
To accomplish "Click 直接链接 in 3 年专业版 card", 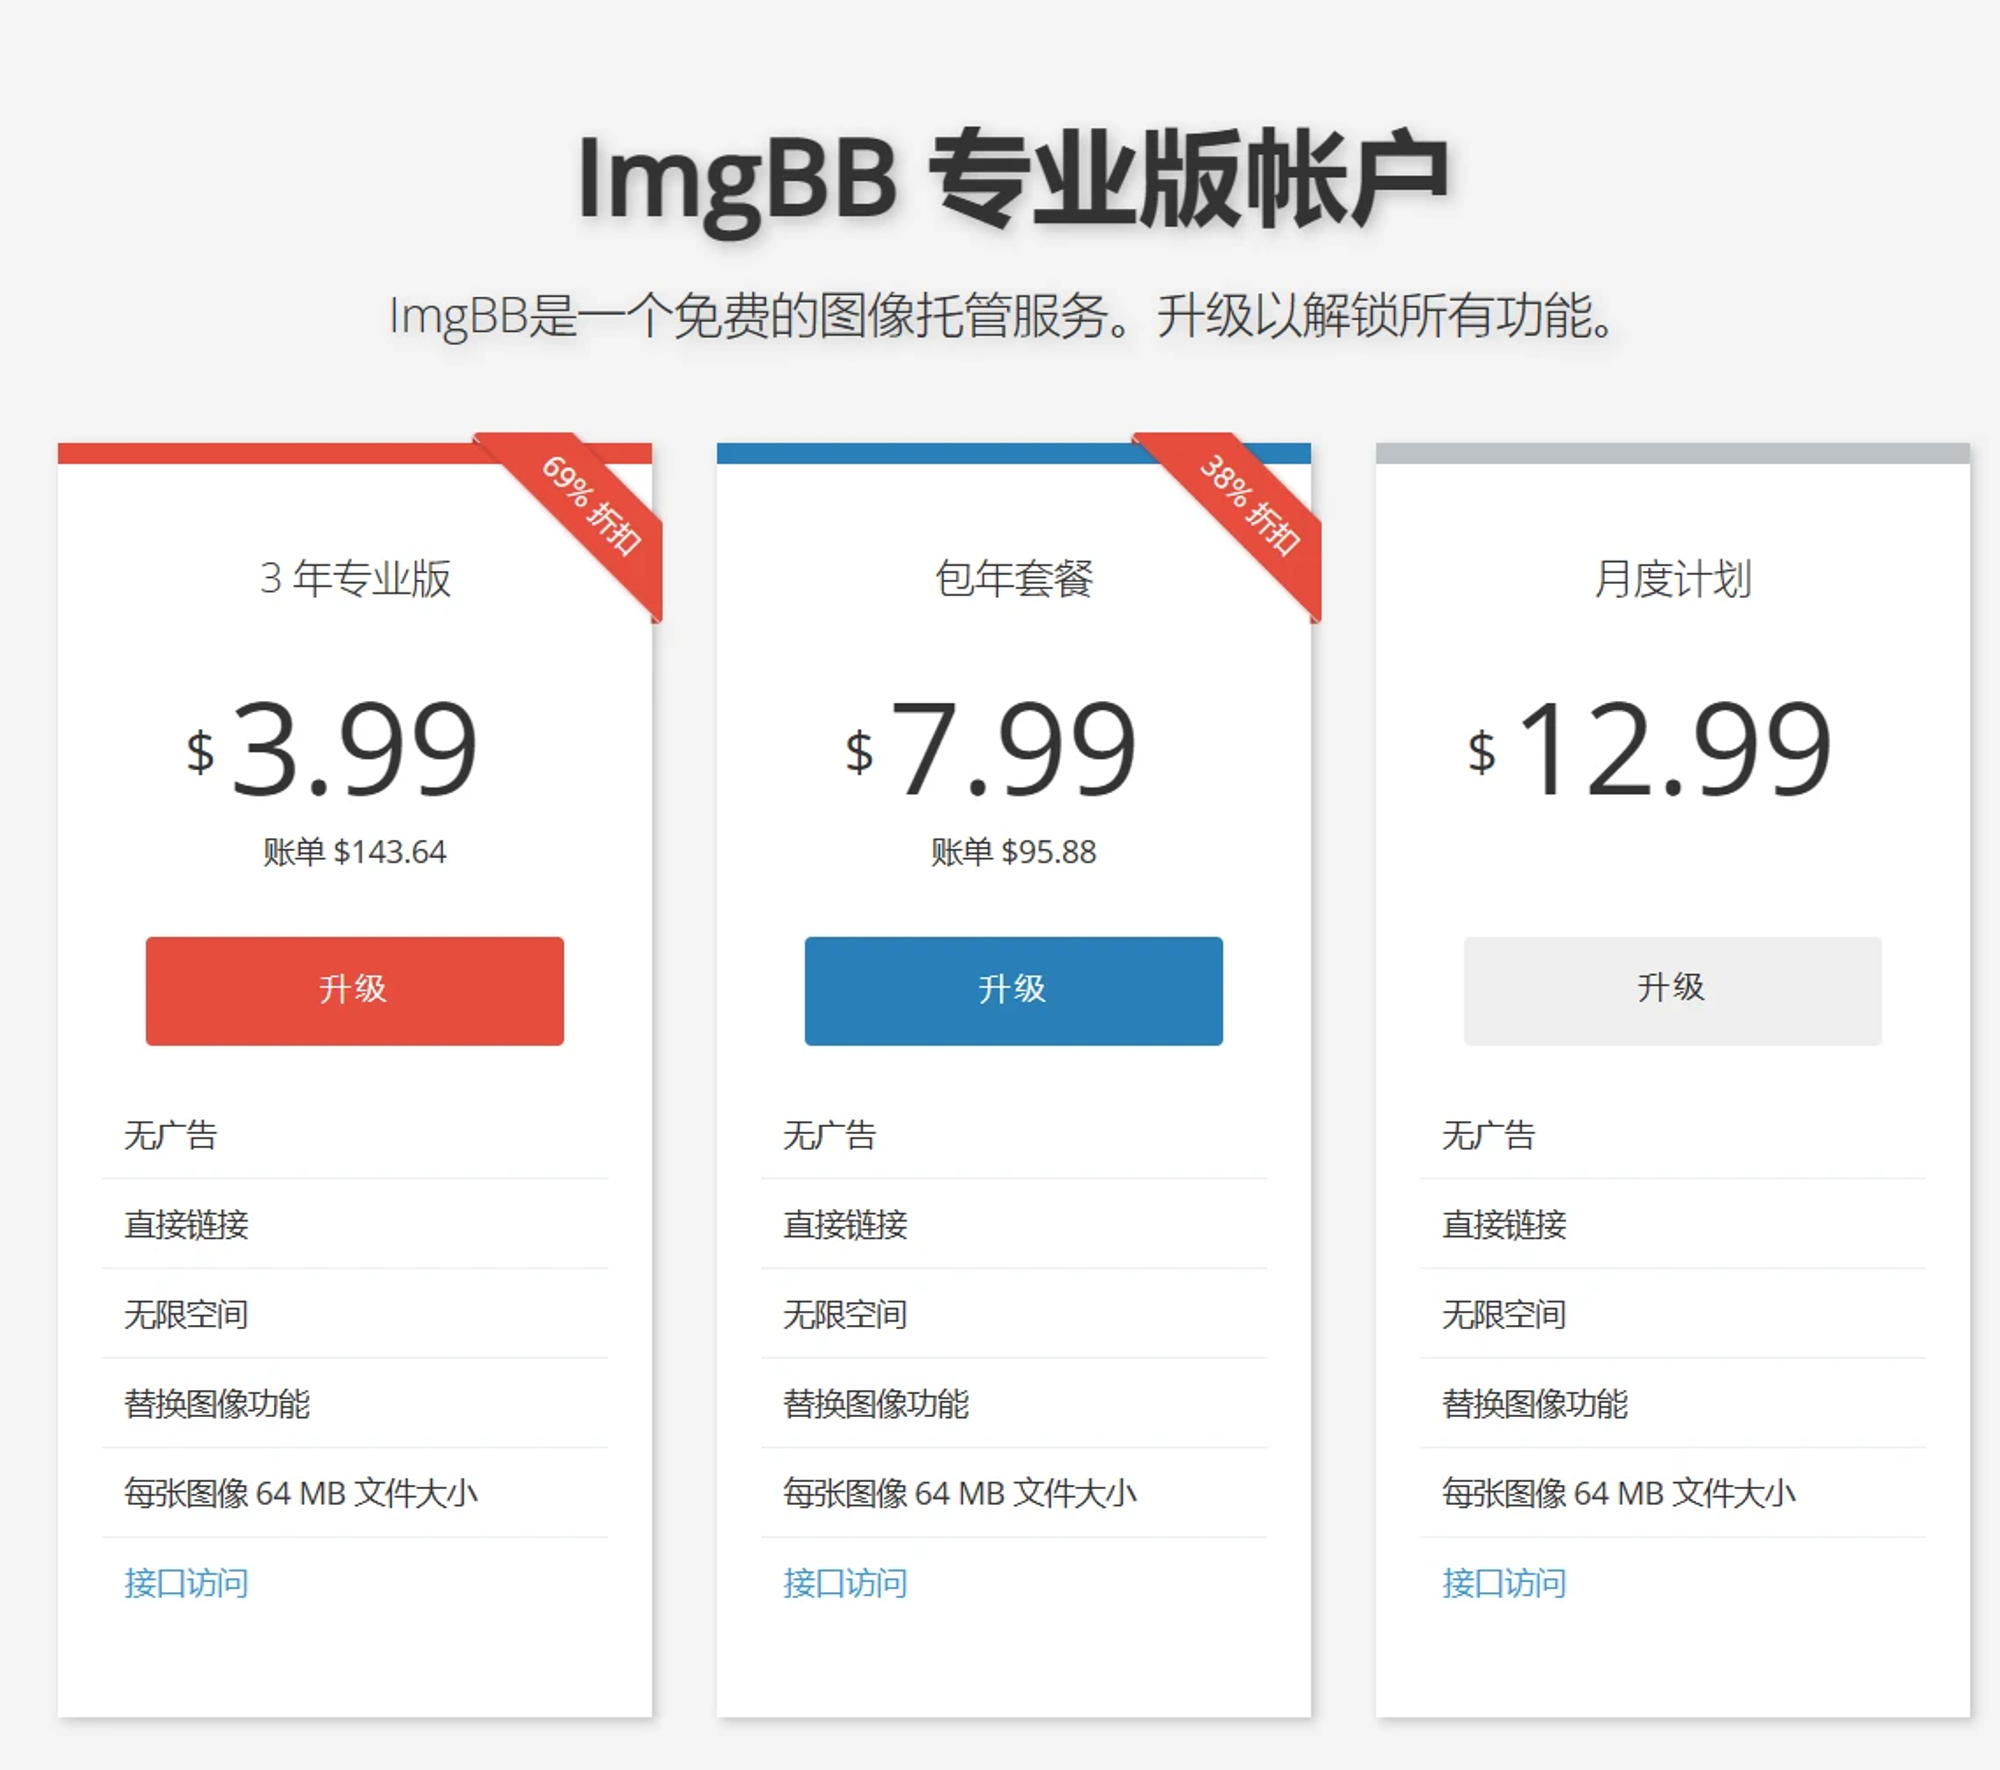I will click(x=186, y=1225).
